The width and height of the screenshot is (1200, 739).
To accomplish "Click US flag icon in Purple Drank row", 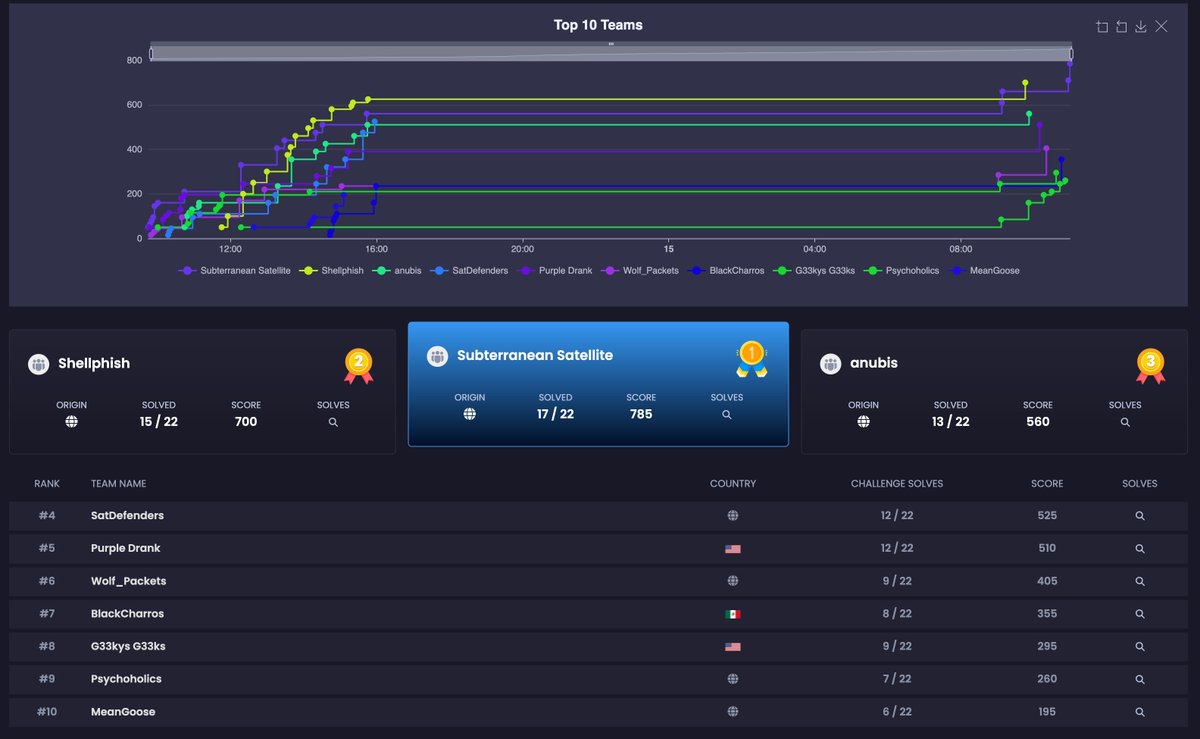I will 733,548.
